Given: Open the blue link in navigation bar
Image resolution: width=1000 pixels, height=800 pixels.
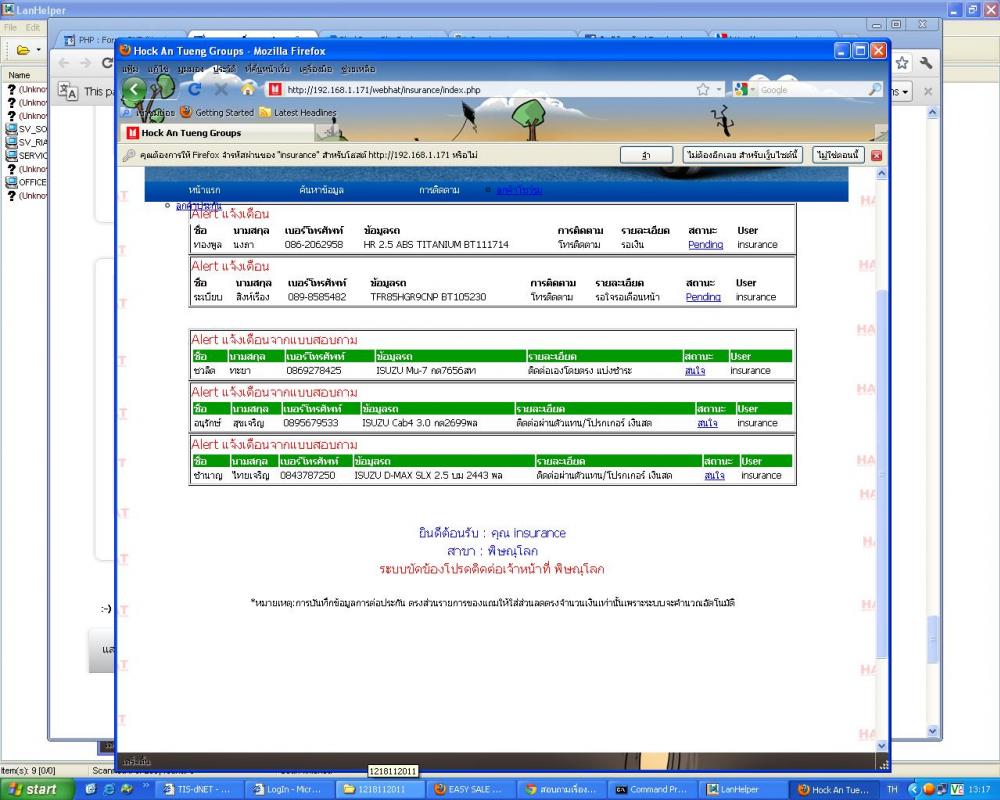Looking at the screenshot, I should (519, 189).
